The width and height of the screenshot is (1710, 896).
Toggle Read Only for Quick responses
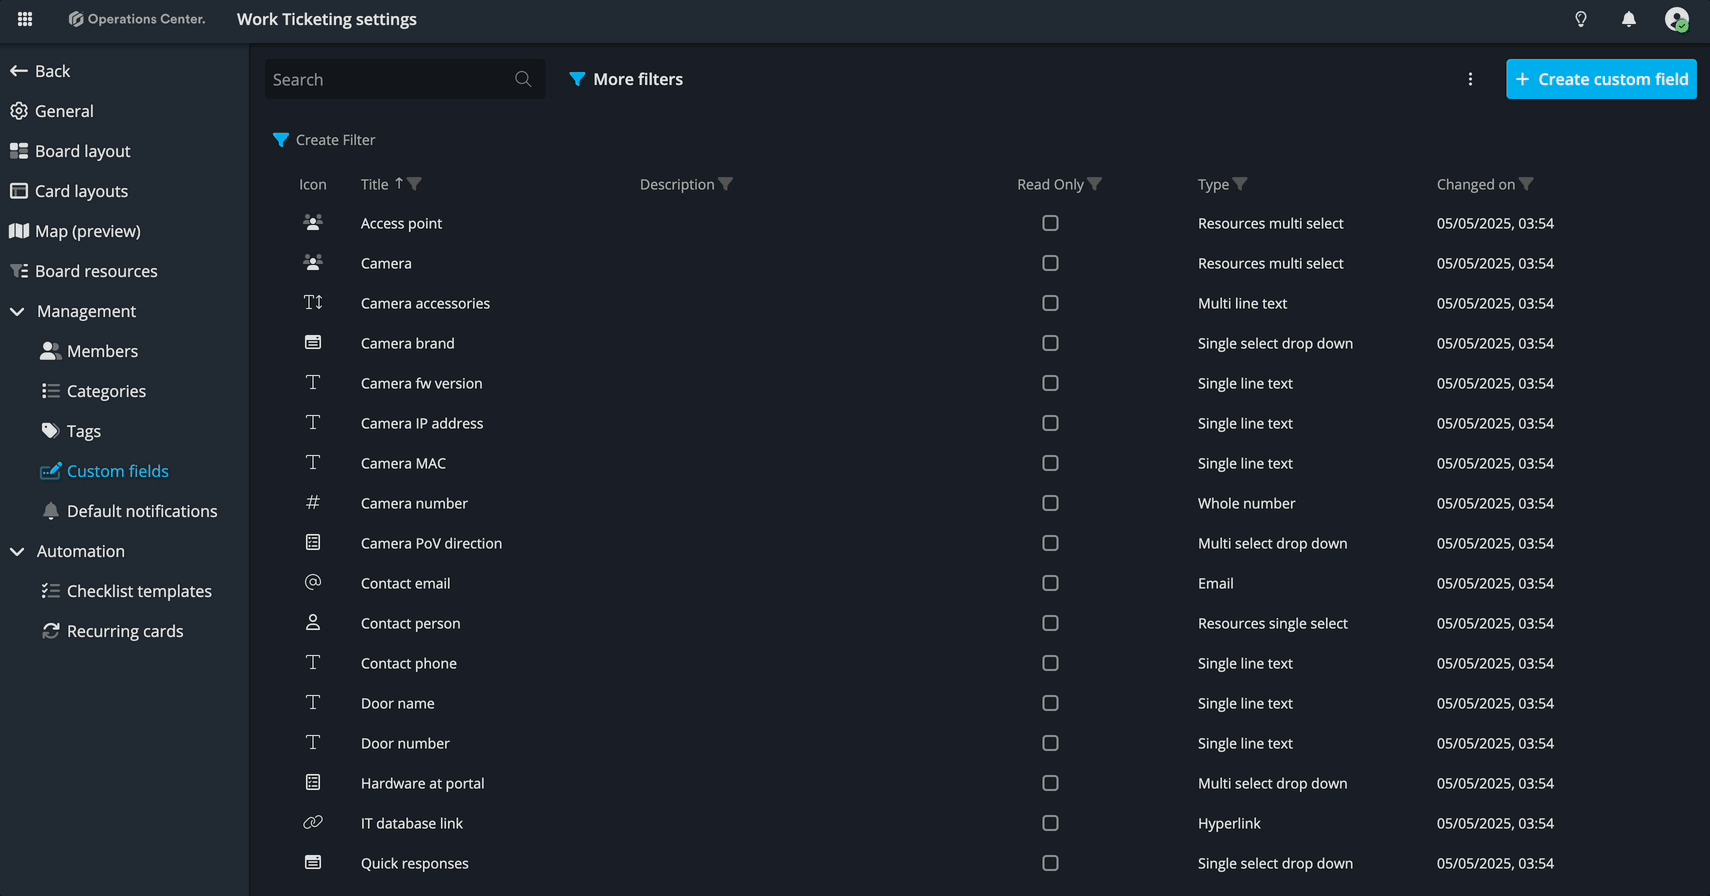(1050, 863)
